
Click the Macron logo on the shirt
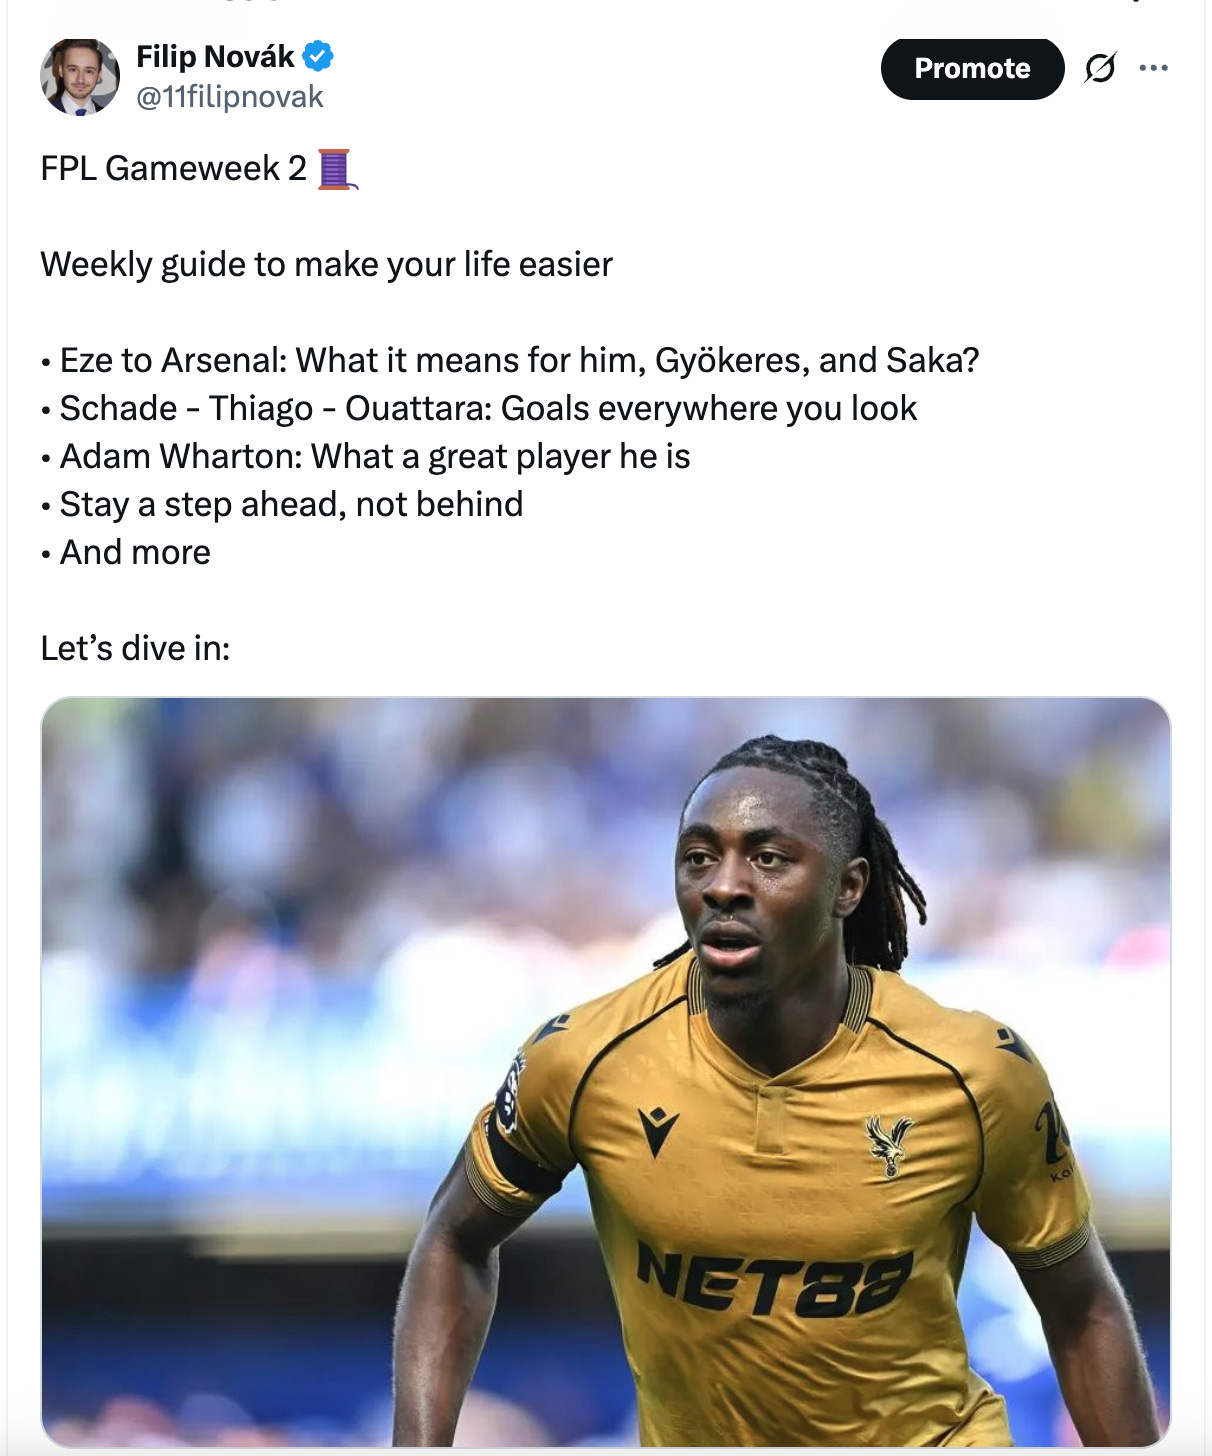658,1130
